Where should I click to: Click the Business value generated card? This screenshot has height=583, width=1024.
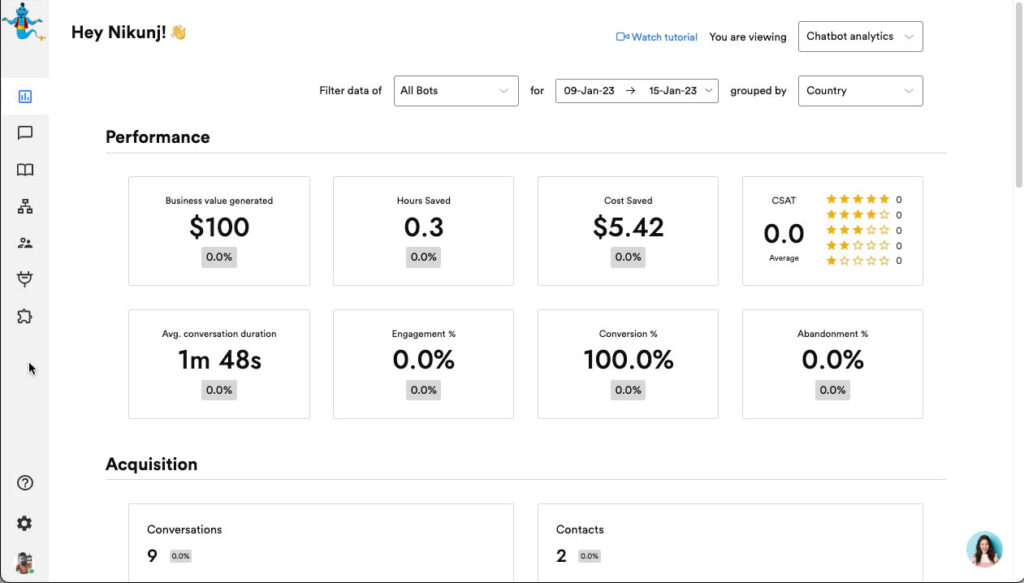pyautogui.click(x=219, y=231)
